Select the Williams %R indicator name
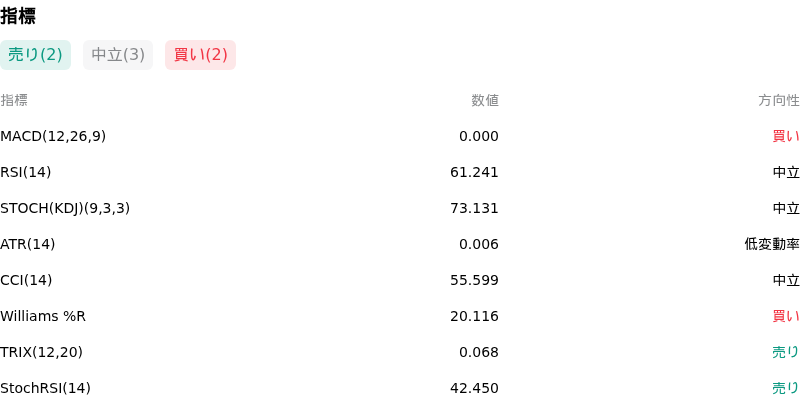 43,316
